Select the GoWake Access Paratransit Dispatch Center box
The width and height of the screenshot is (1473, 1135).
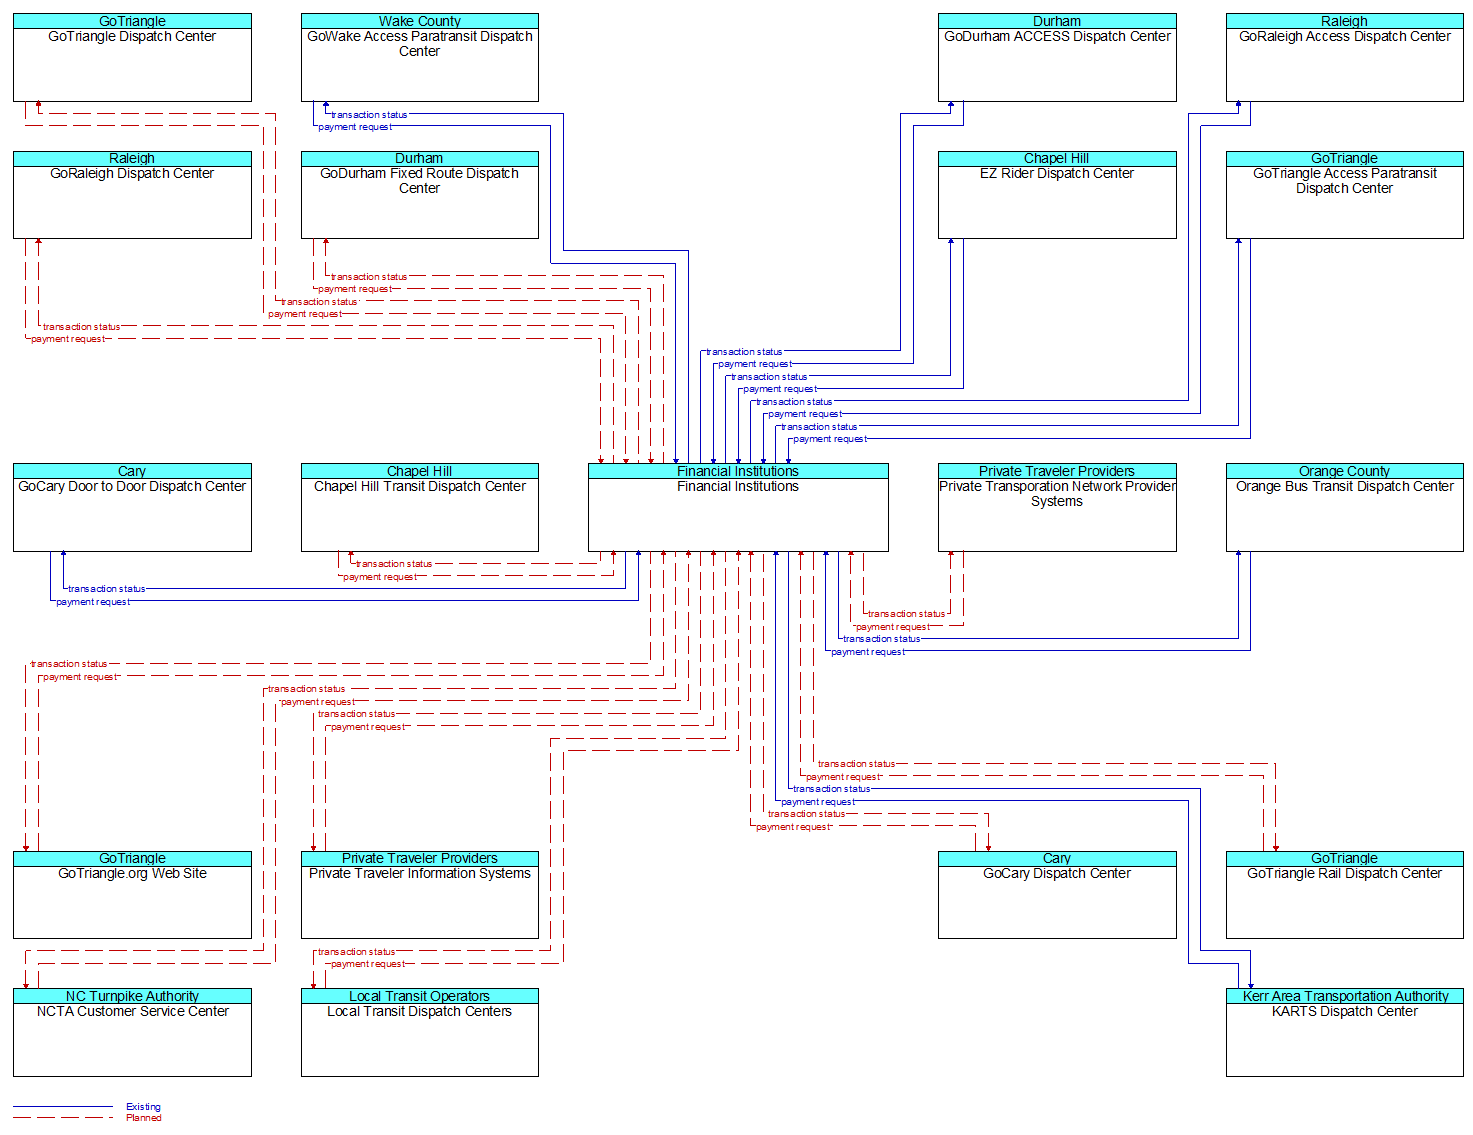point(420,57)
